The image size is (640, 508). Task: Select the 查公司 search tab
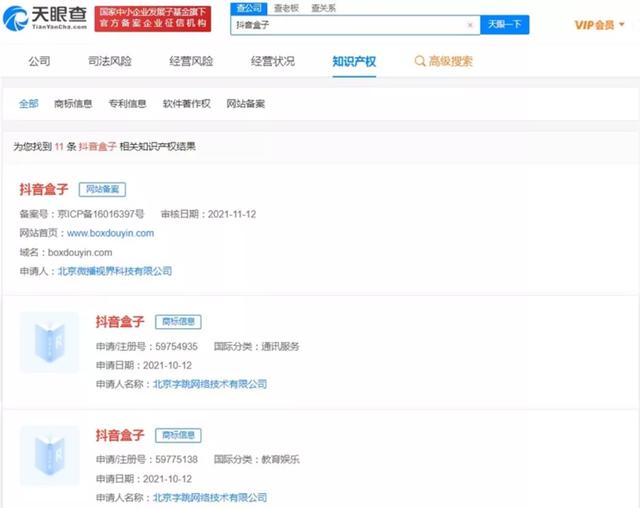tap(249, 8)
